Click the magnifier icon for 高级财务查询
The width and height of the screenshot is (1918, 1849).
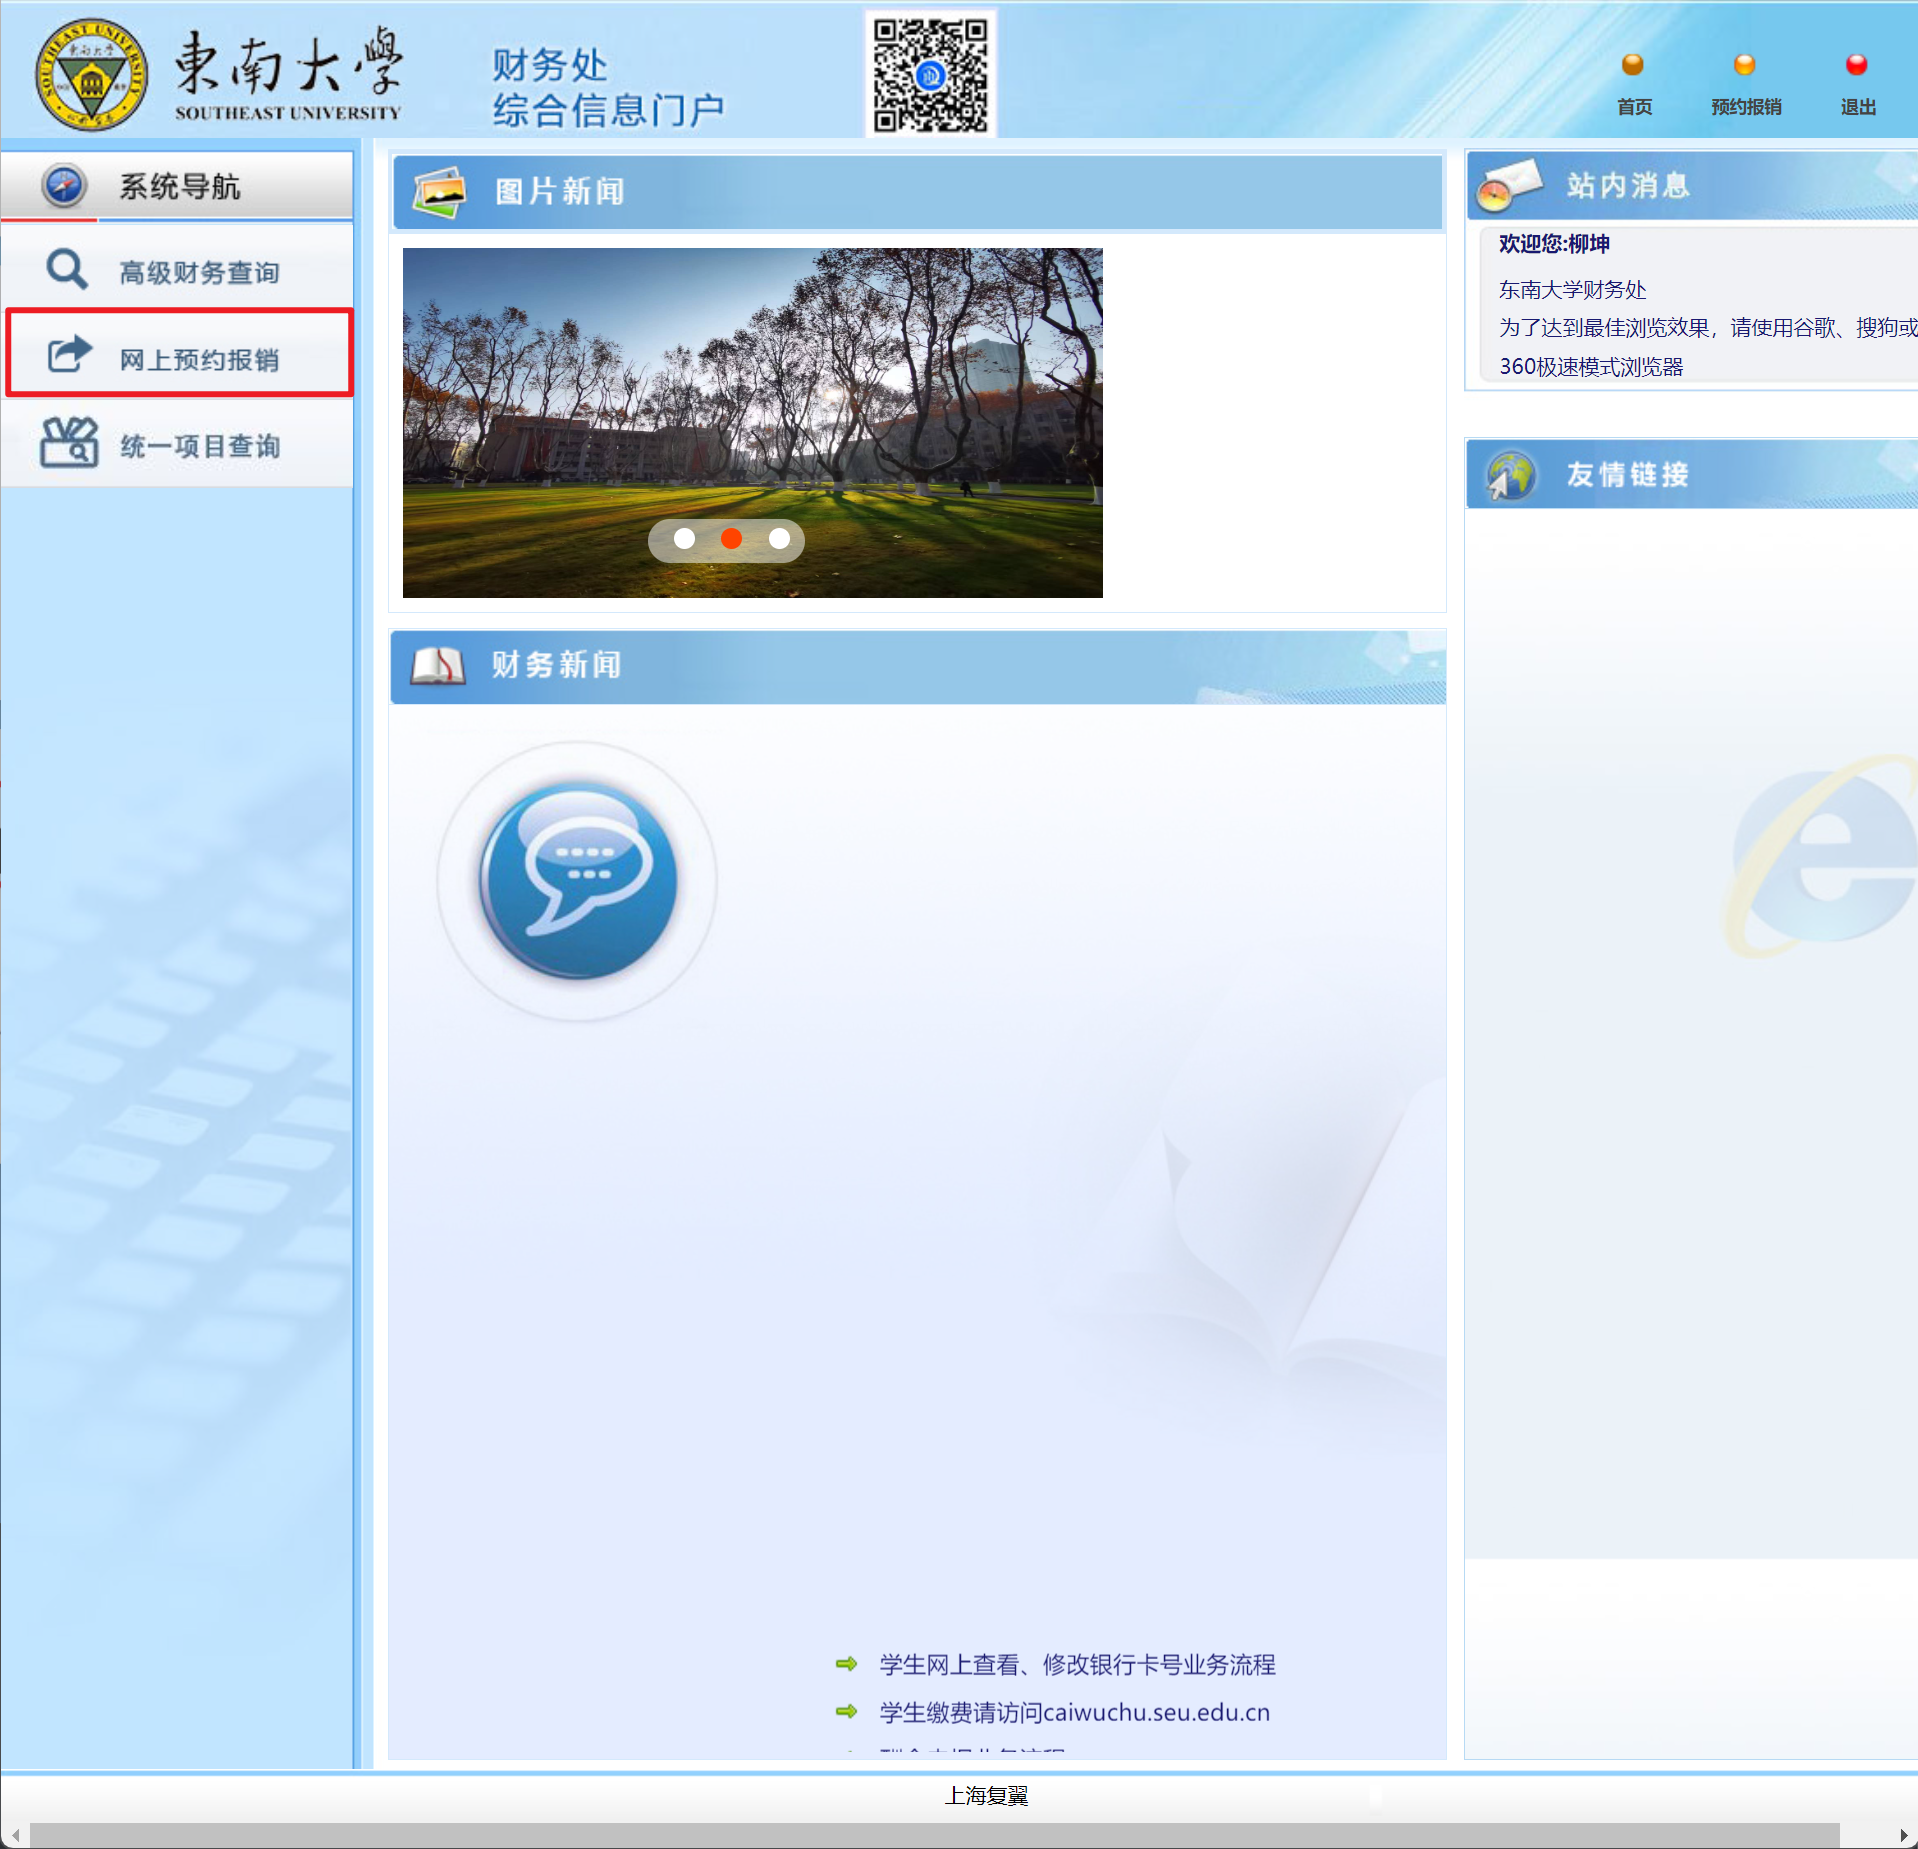(x=67, y=270)
